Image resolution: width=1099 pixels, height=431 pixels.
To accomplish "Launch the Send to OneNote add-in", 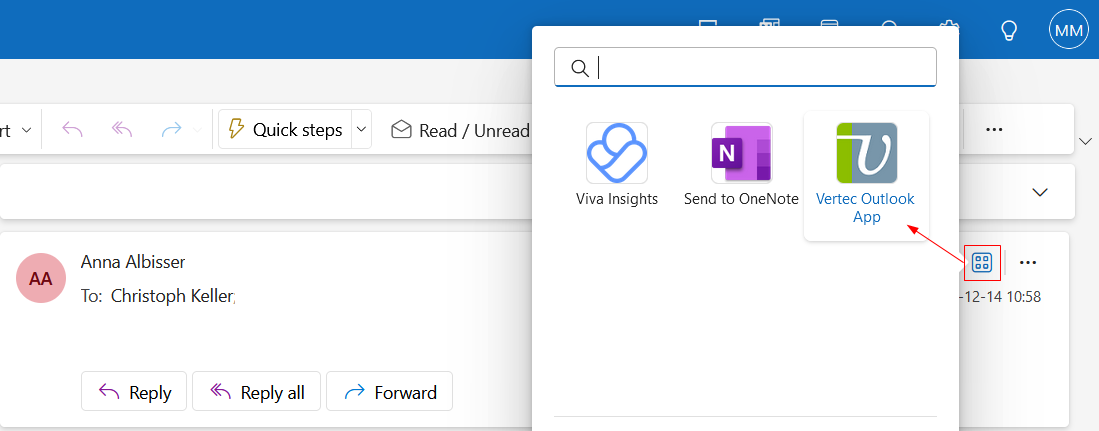I will (741, 166).
